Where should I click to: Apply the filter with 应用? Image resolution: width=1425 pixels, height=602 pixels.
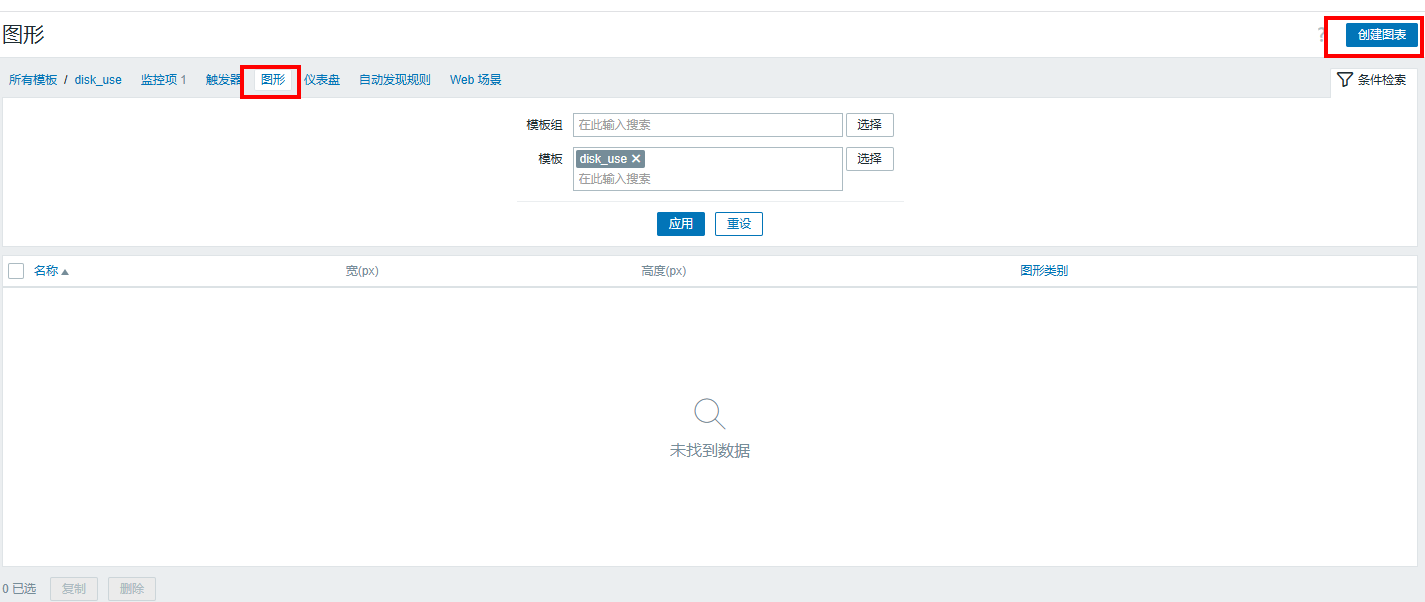click(681, 224)
